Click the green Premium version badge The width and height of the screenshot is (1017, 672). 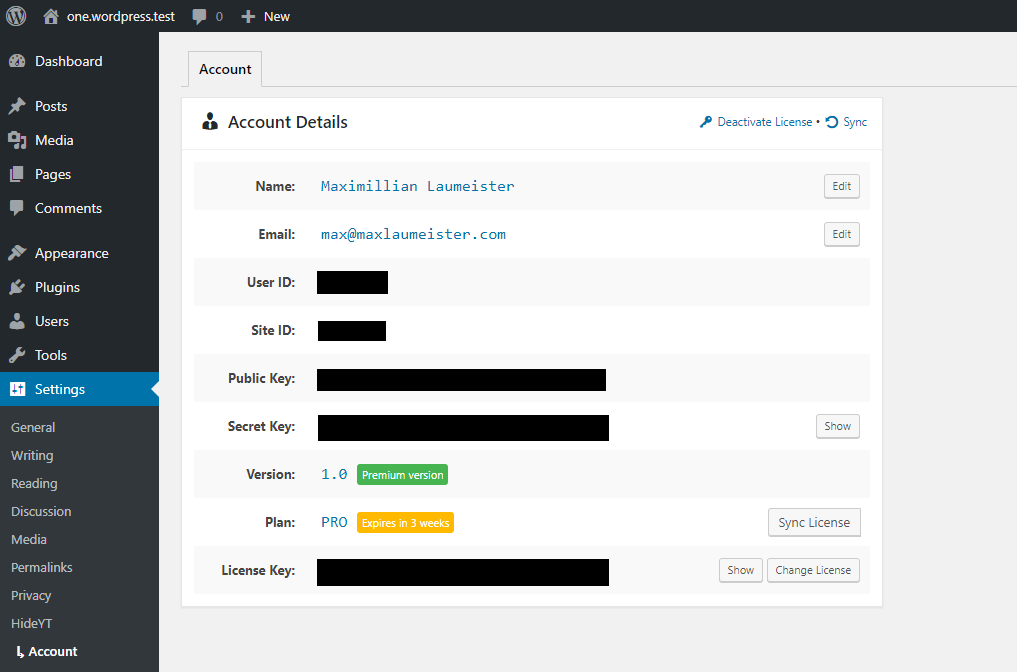click(402, 474)
